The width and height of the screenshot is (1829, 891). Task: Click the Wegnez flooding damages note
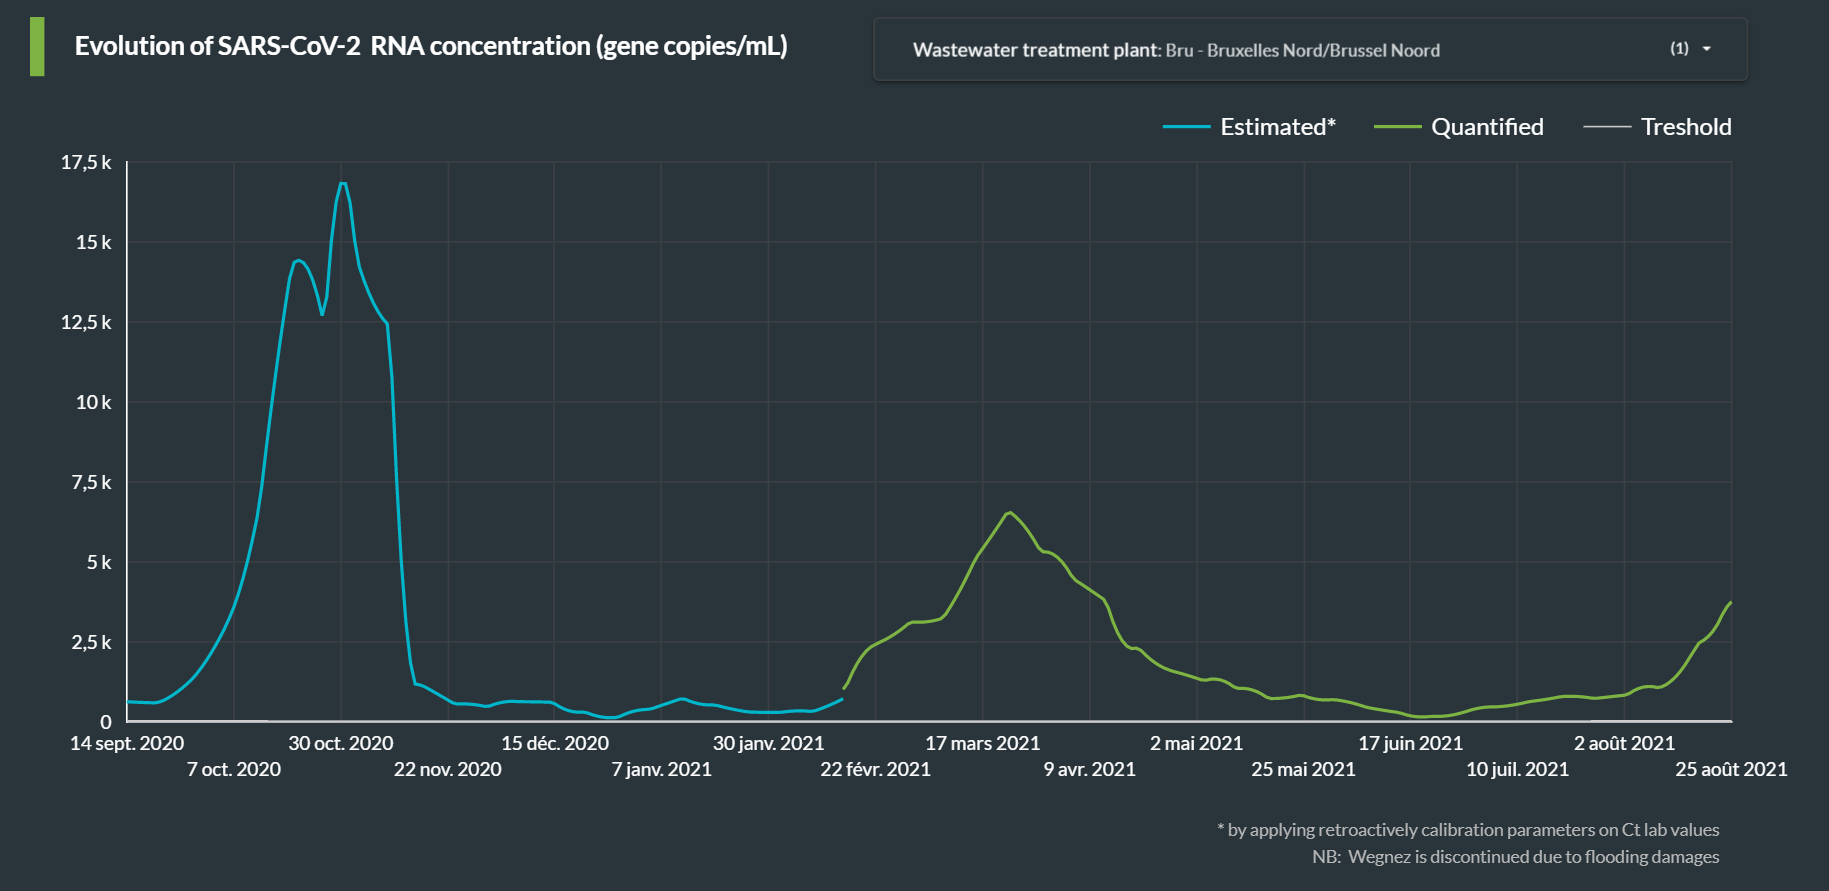tap(1516, 857)
